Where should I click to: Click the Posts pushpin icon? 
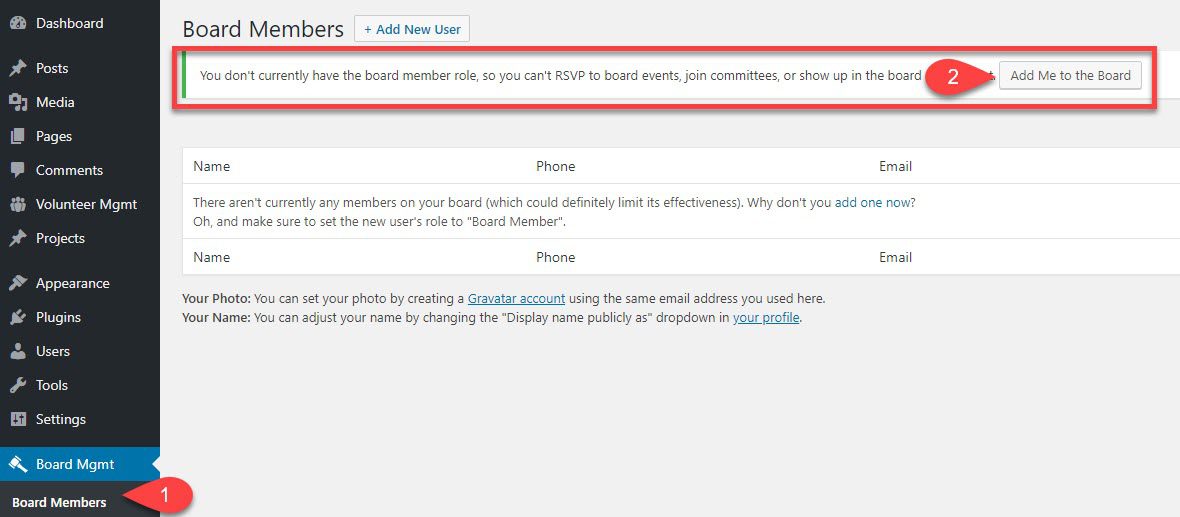point(17,68)
